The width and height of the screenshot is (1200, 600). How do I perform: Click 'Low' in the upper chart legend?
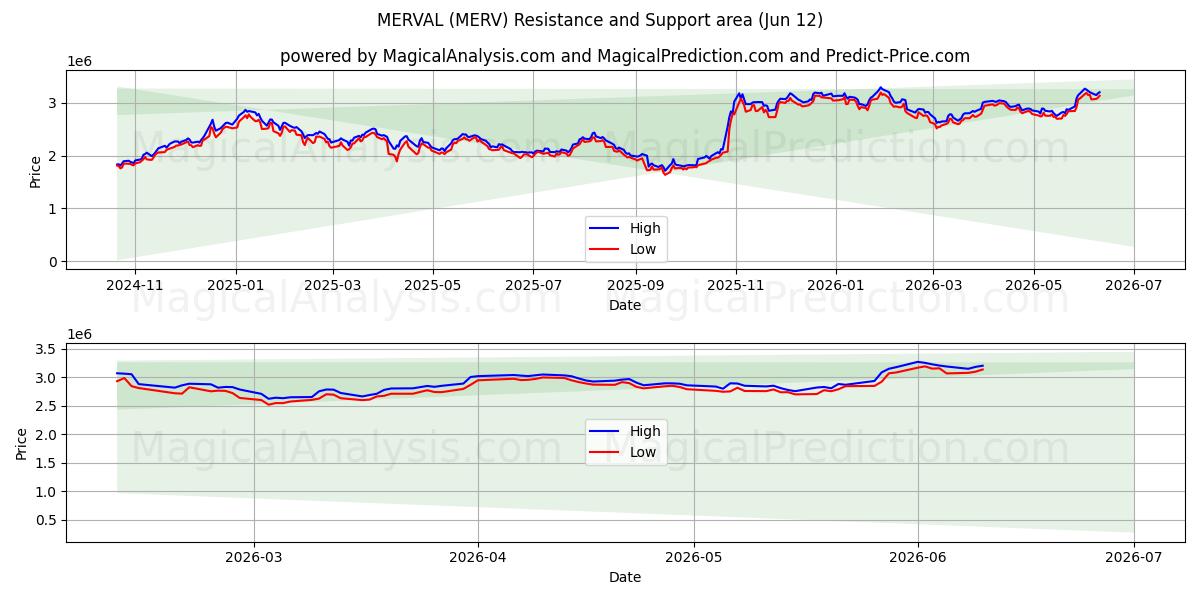[643, 249]
